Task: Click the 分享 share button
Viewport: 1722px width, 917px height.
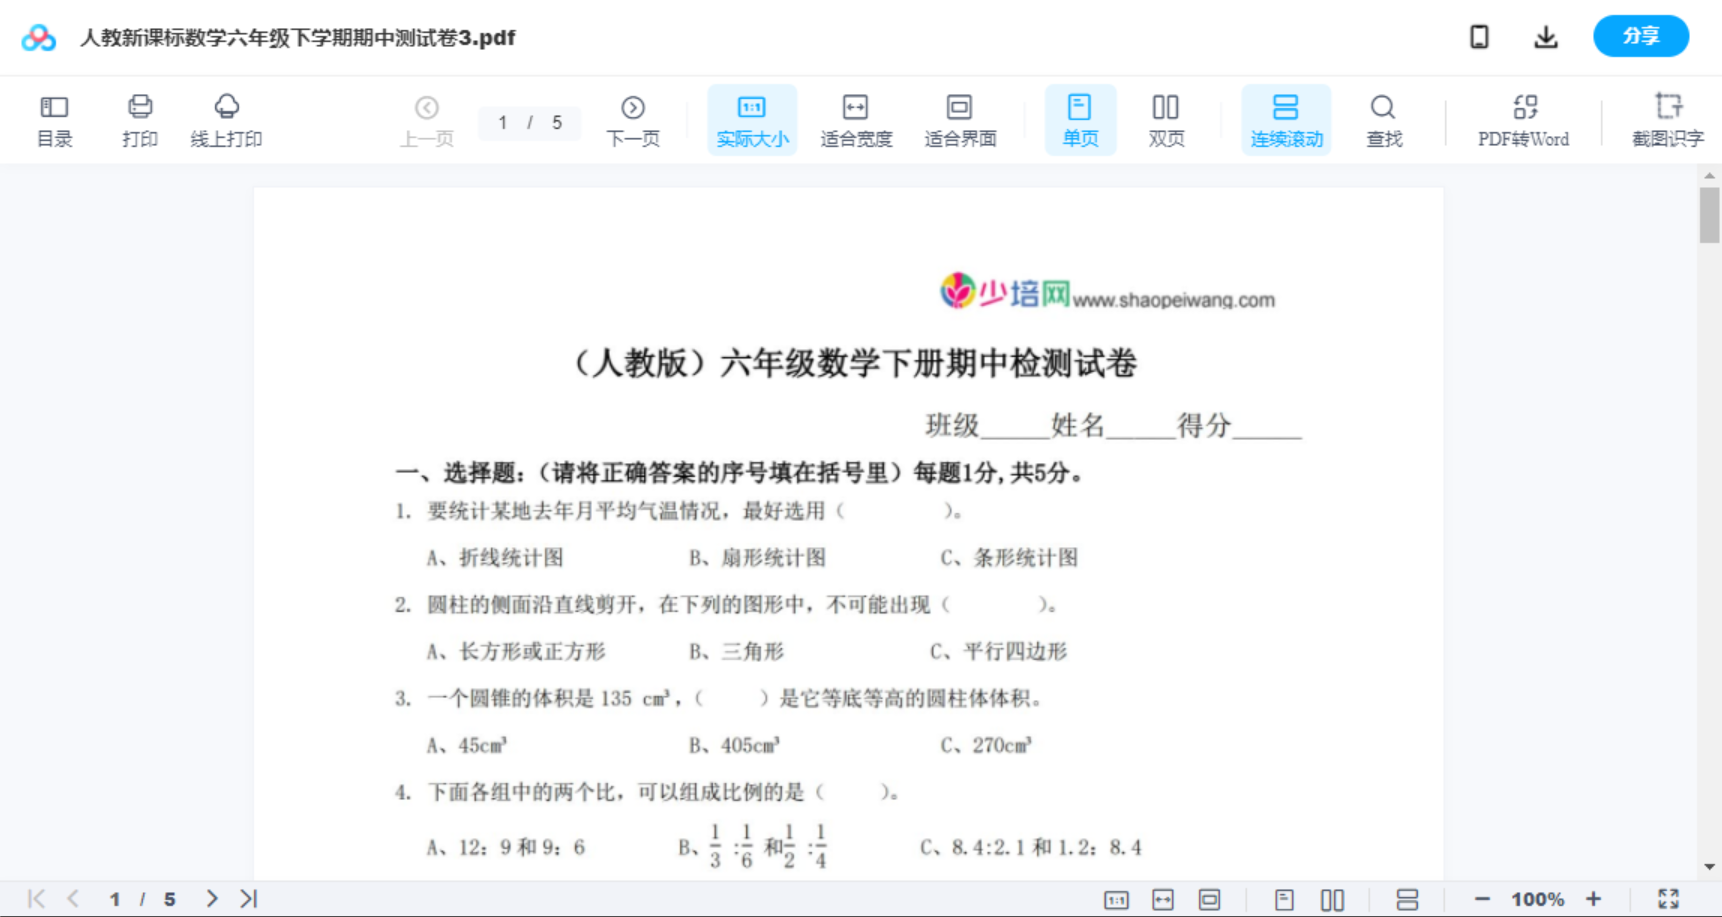Action: click(x=1640, y=36)
